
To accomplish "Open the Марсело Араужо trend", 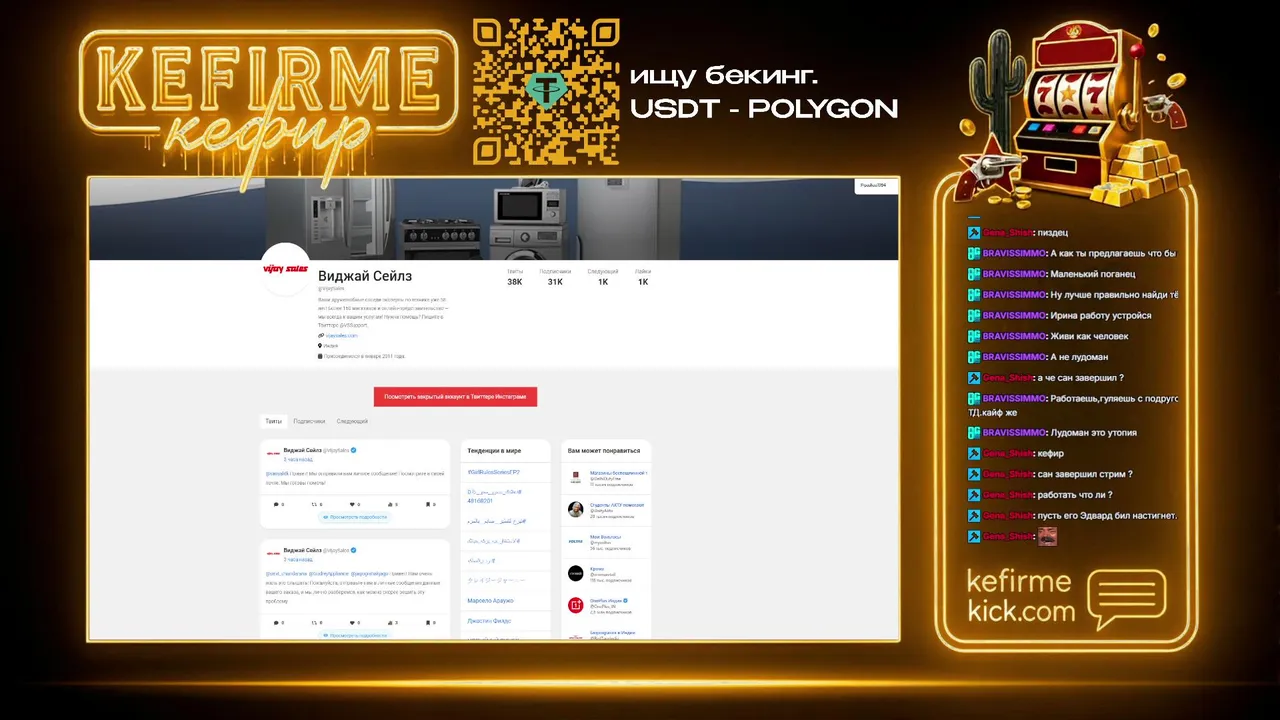I will point(491,601).
